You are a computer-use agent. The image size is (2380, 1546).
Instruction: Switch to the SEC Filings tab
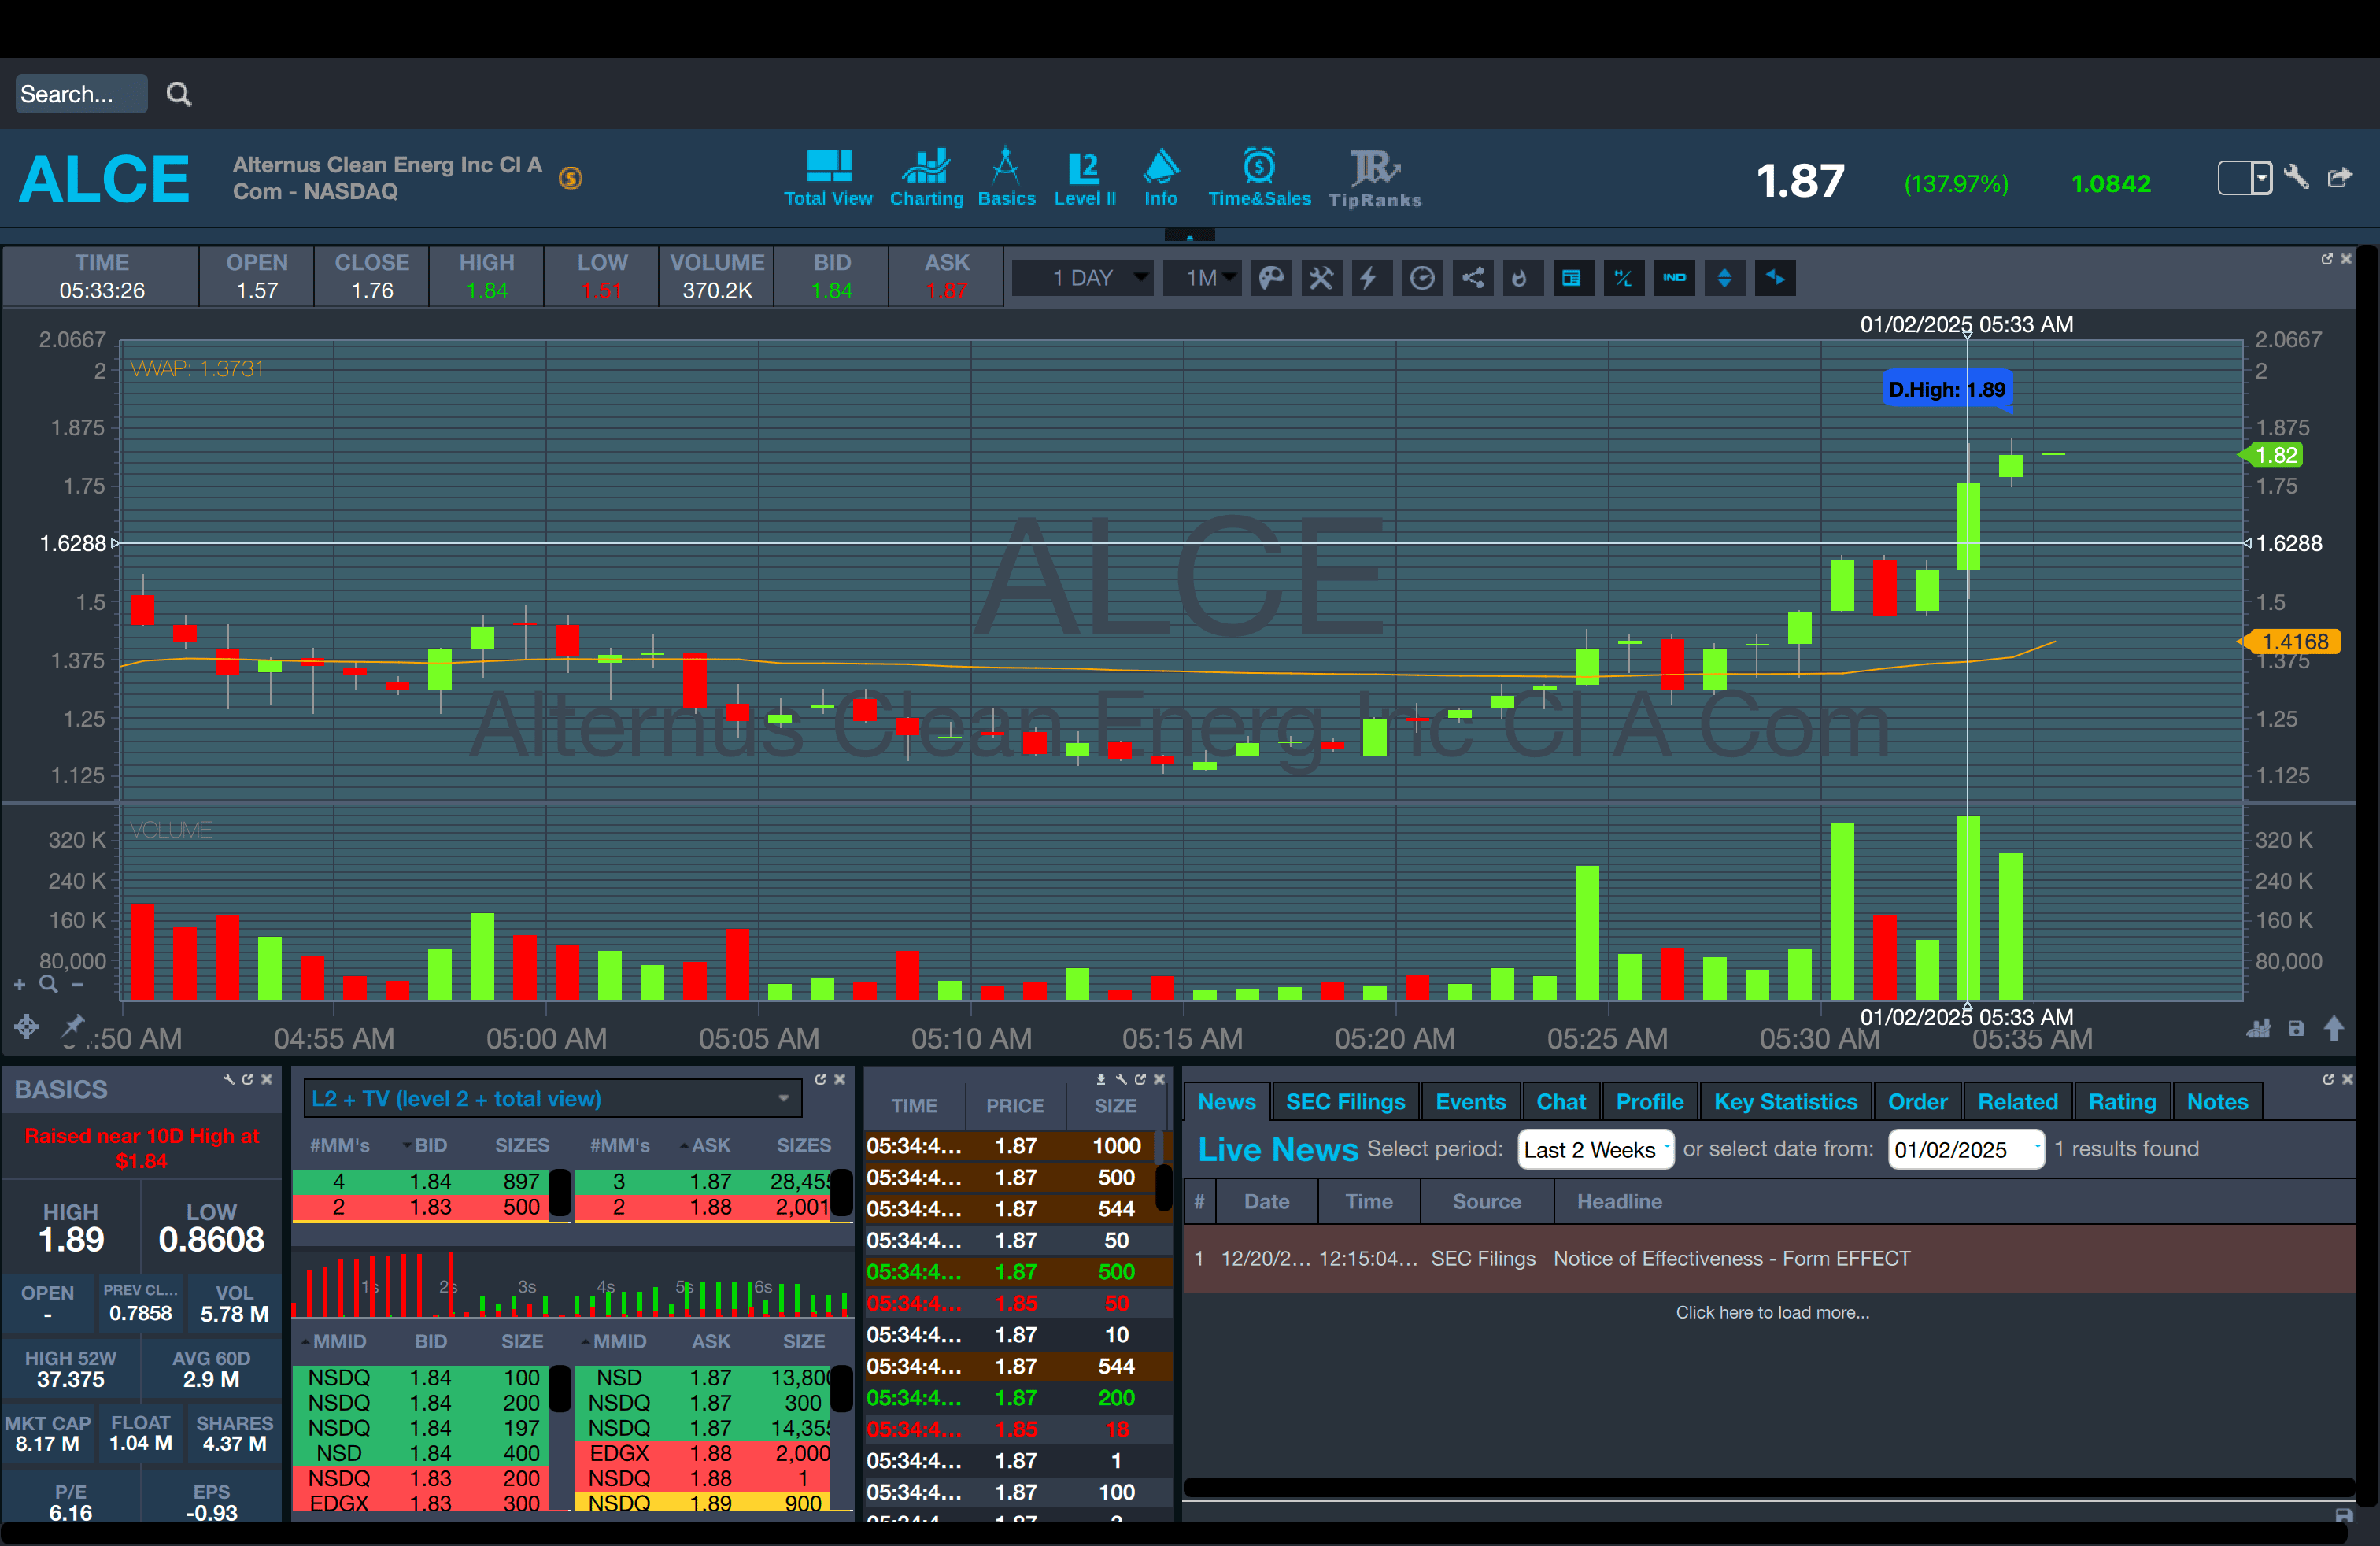[x=1345, y=1102]
